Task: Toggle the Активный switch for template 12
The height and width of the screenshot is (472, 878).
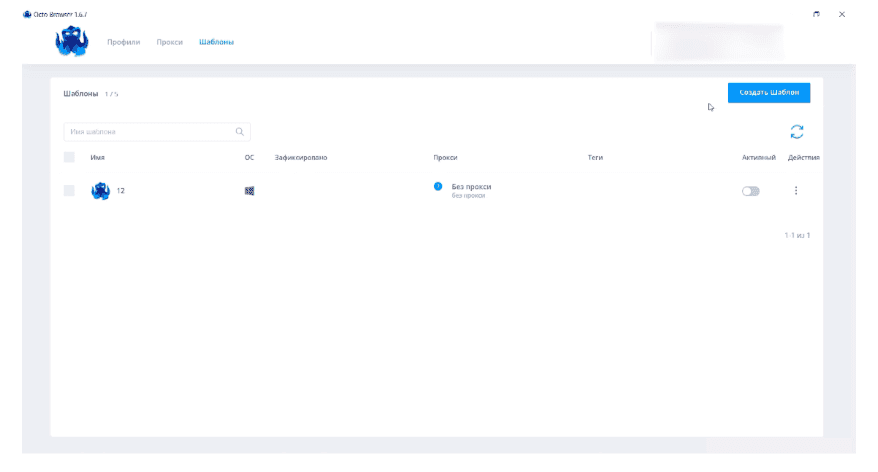Action: point(750,191)
